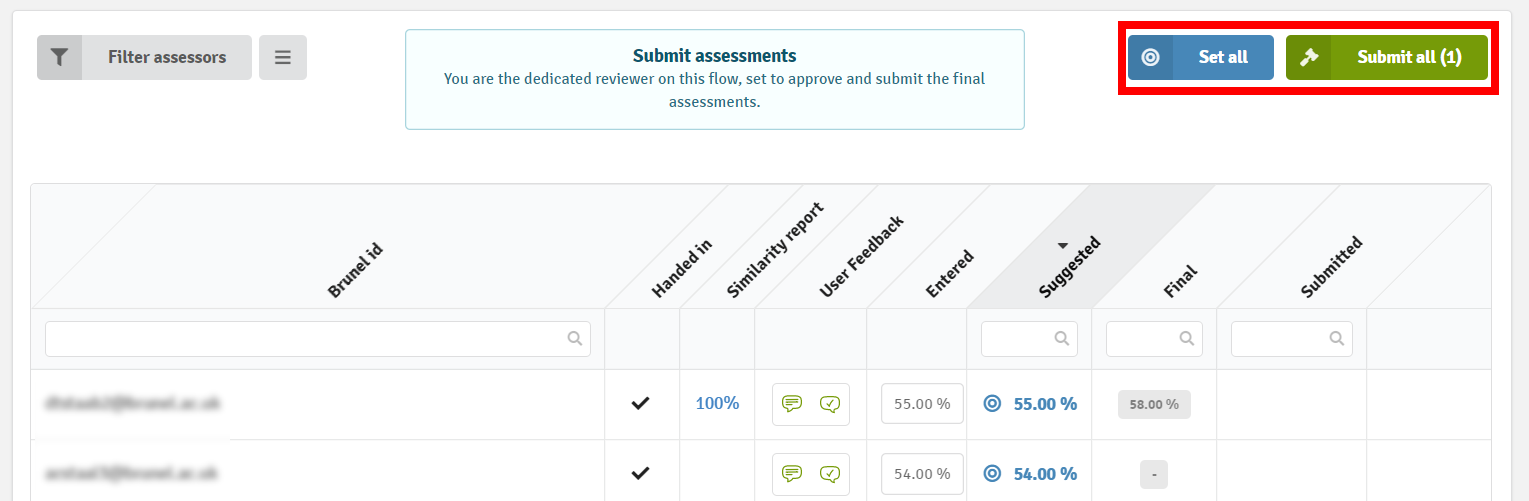
Task: Click target icon beside 54.00 % suggested
Action: pyautogui.click(x=992, y=474)
